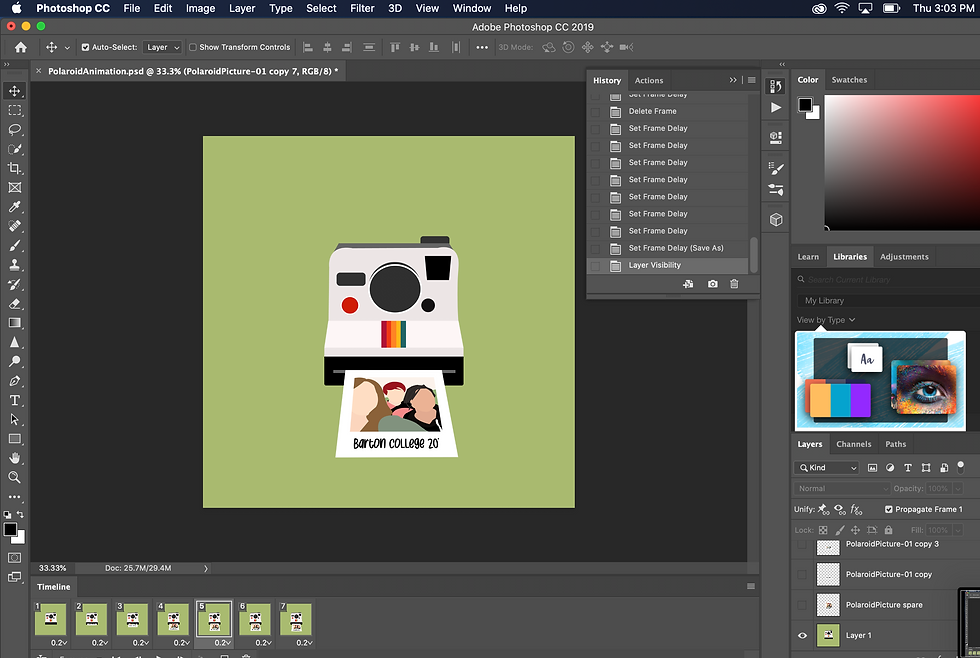This screenshot has height=658, width=980.
Task: Open the Layer menu
Action: point(242,8)
